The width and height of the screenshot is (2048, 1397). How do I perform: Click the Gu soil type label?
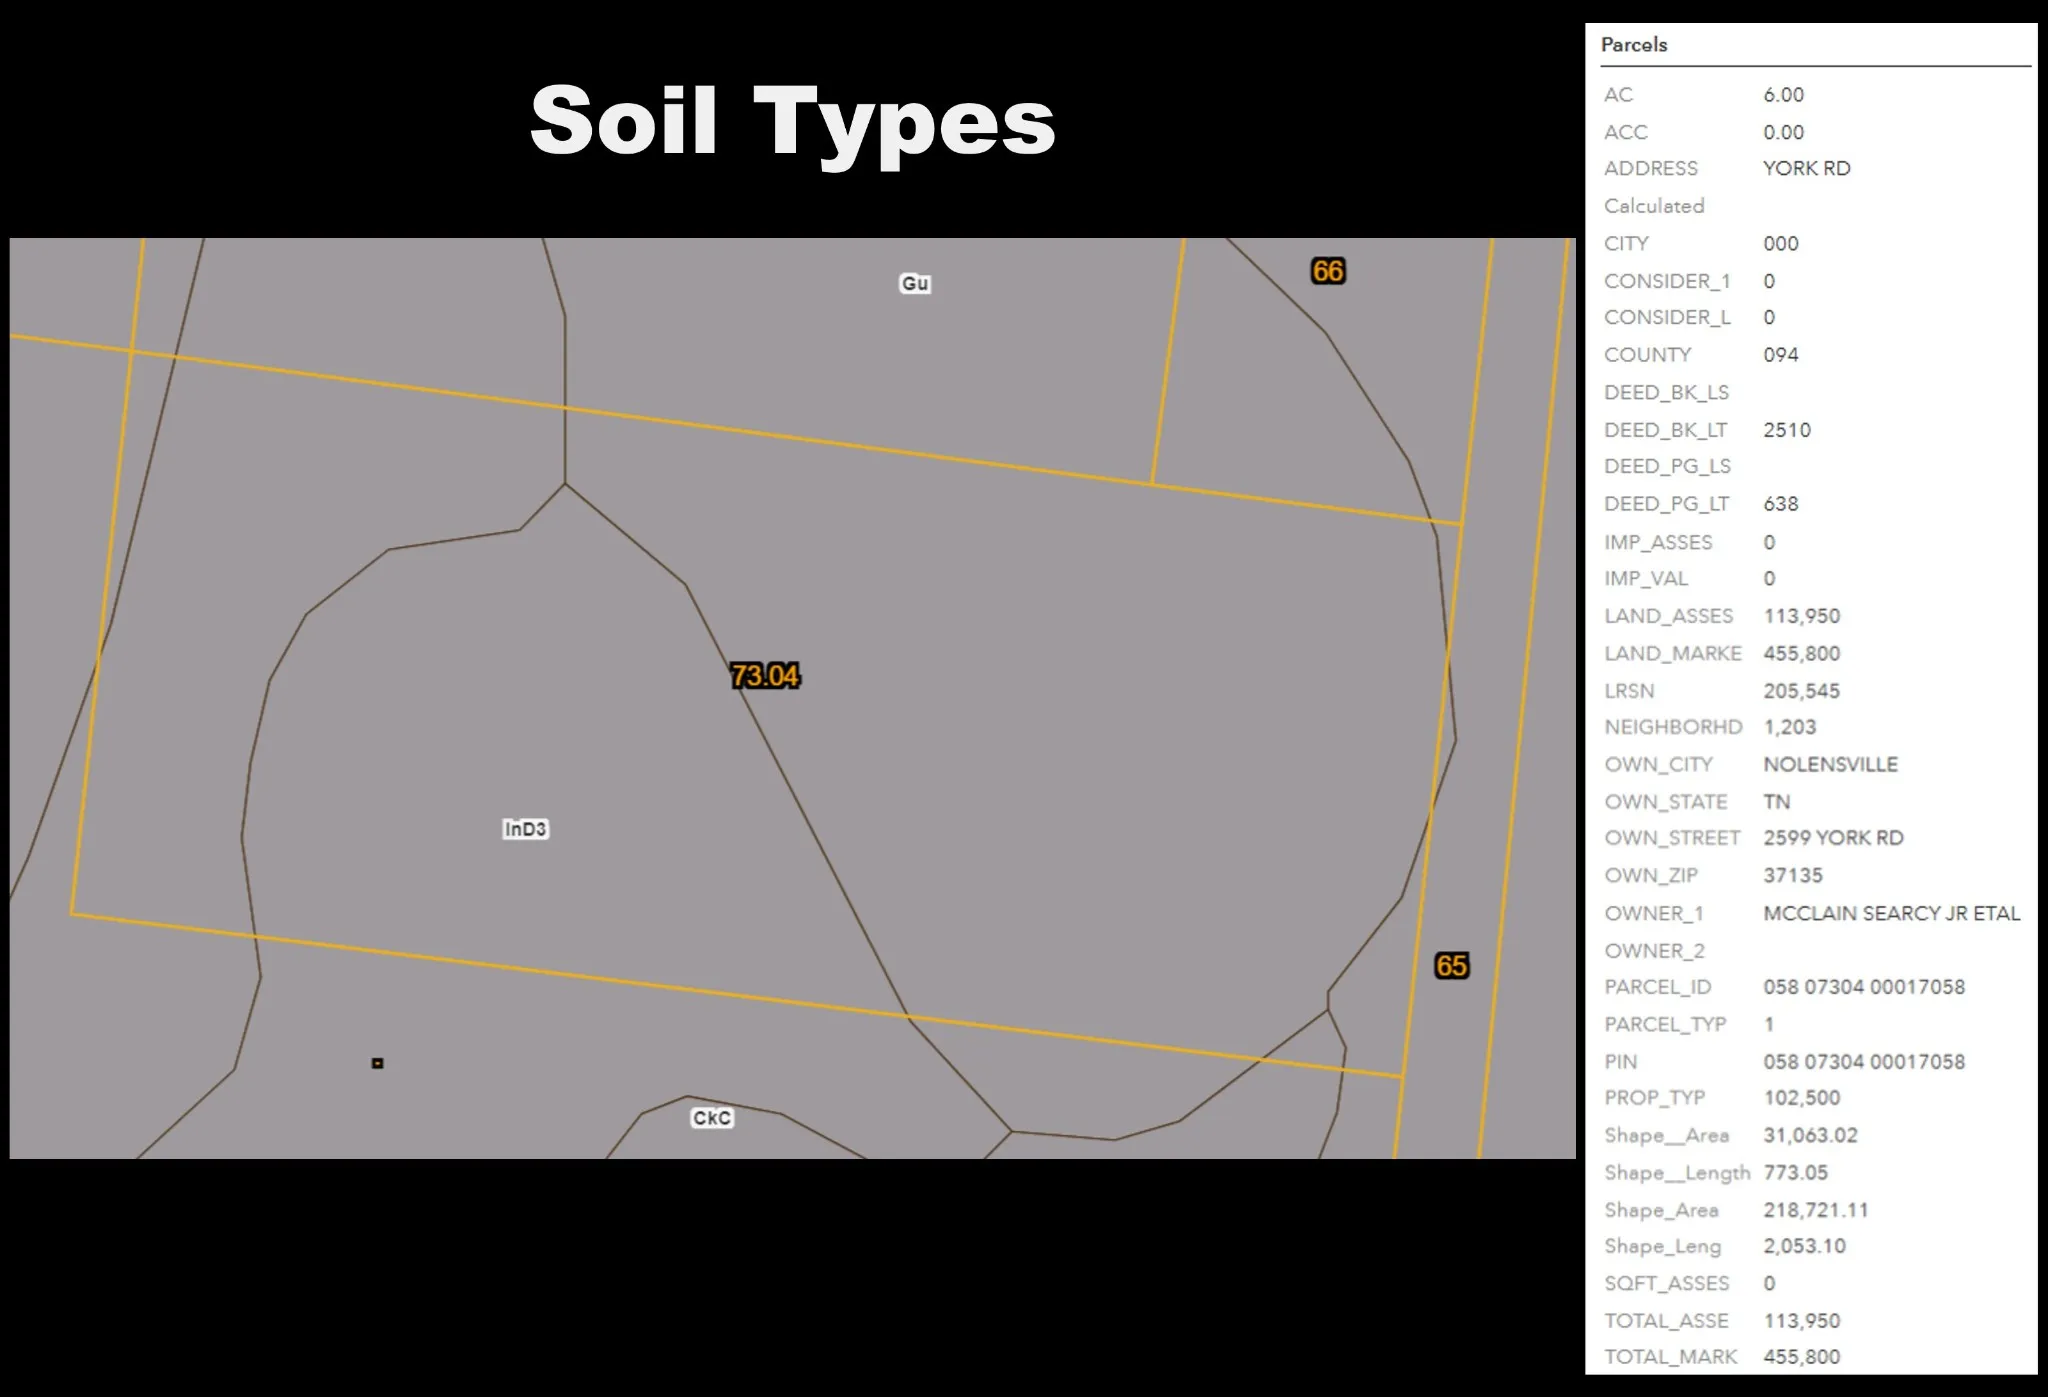click(x=915, y=284)
